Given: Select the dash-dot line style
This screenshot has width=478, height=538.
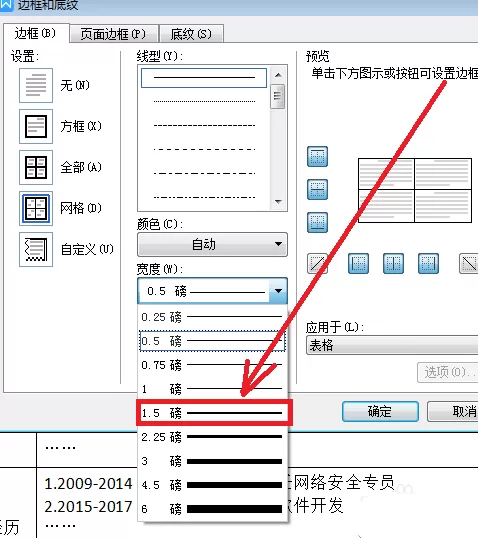Looking at the screenshot, I should 204,174.
